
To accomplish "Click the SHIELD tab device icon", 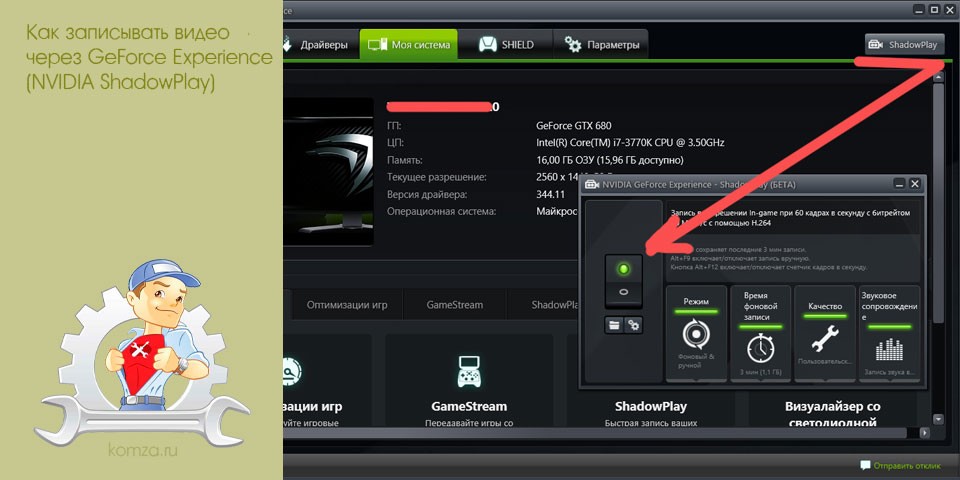I will 487,45.
